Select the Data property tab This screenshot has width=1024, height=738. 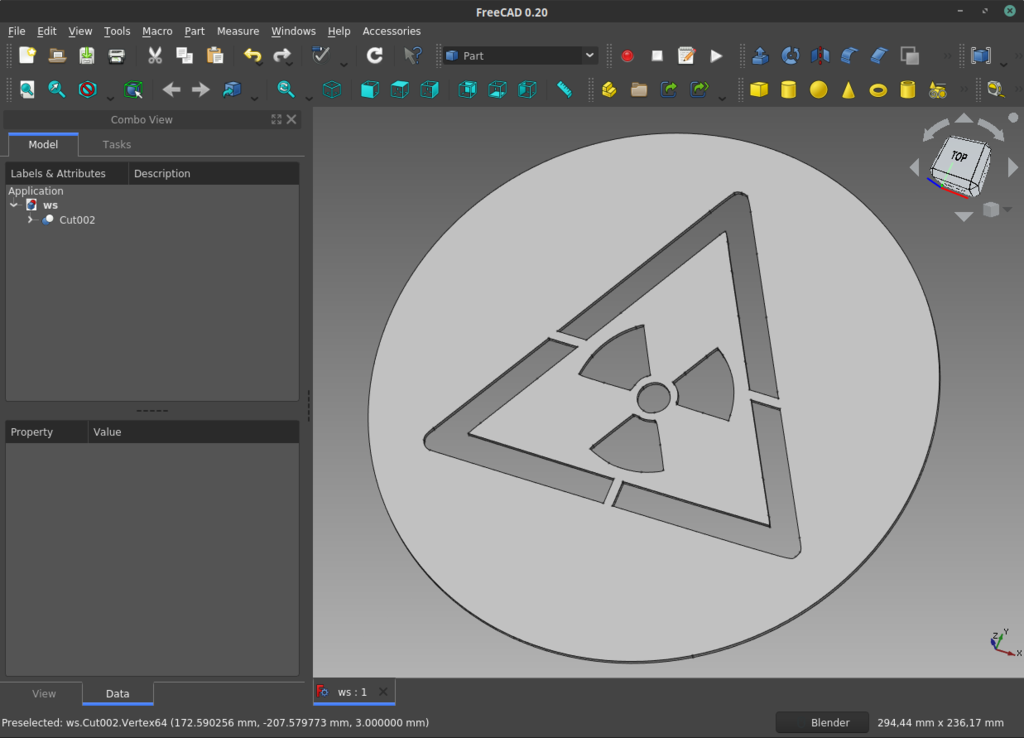118,694
